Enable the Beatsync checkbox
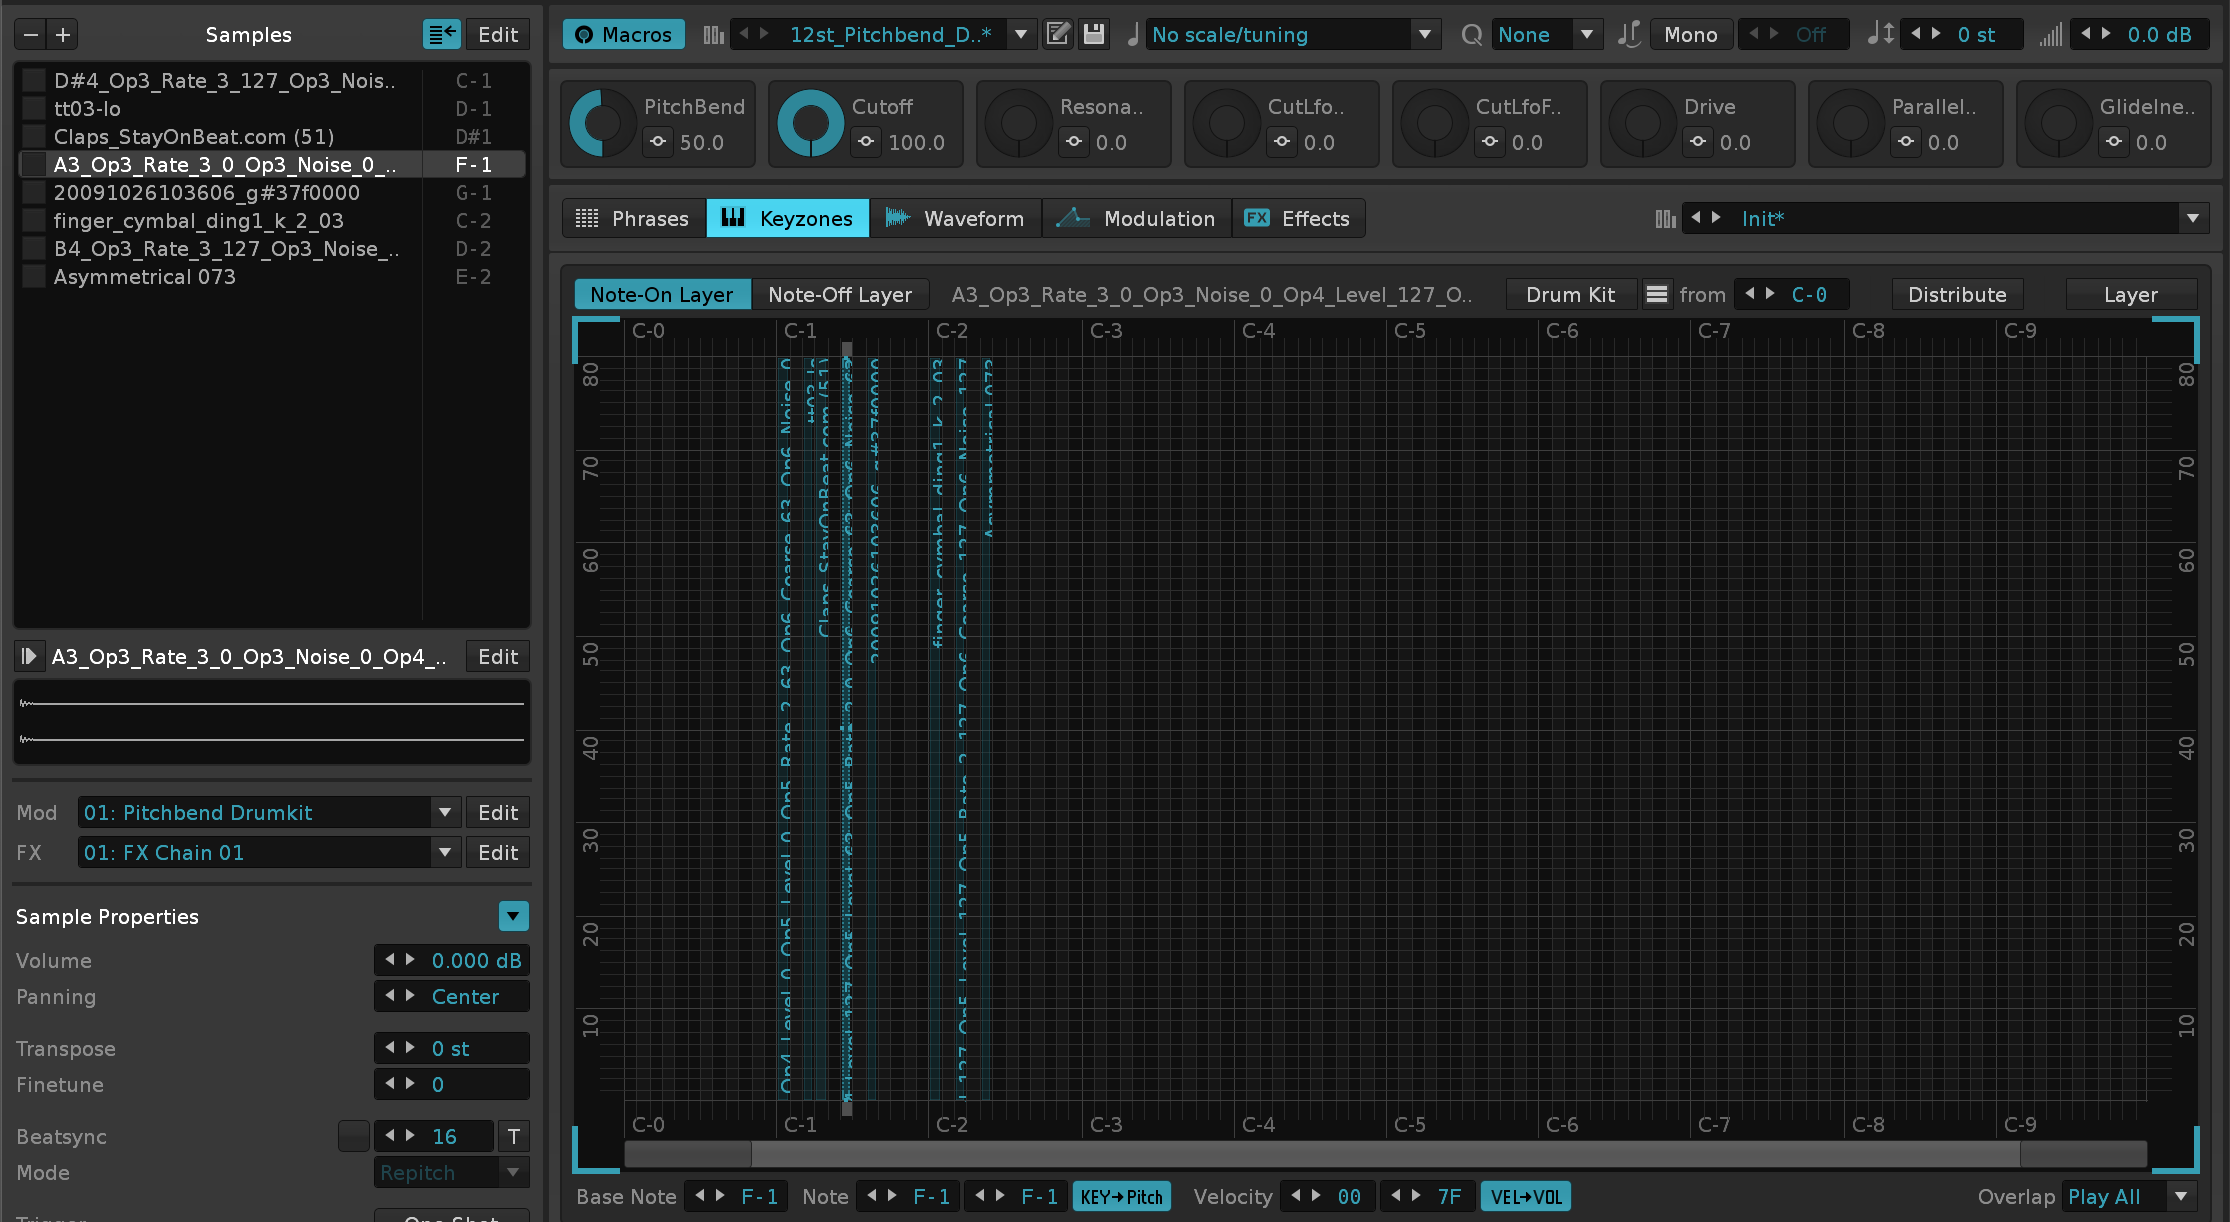Image resolution: width=2230 pixels, height=1222 pixels. coord(353,1136)
